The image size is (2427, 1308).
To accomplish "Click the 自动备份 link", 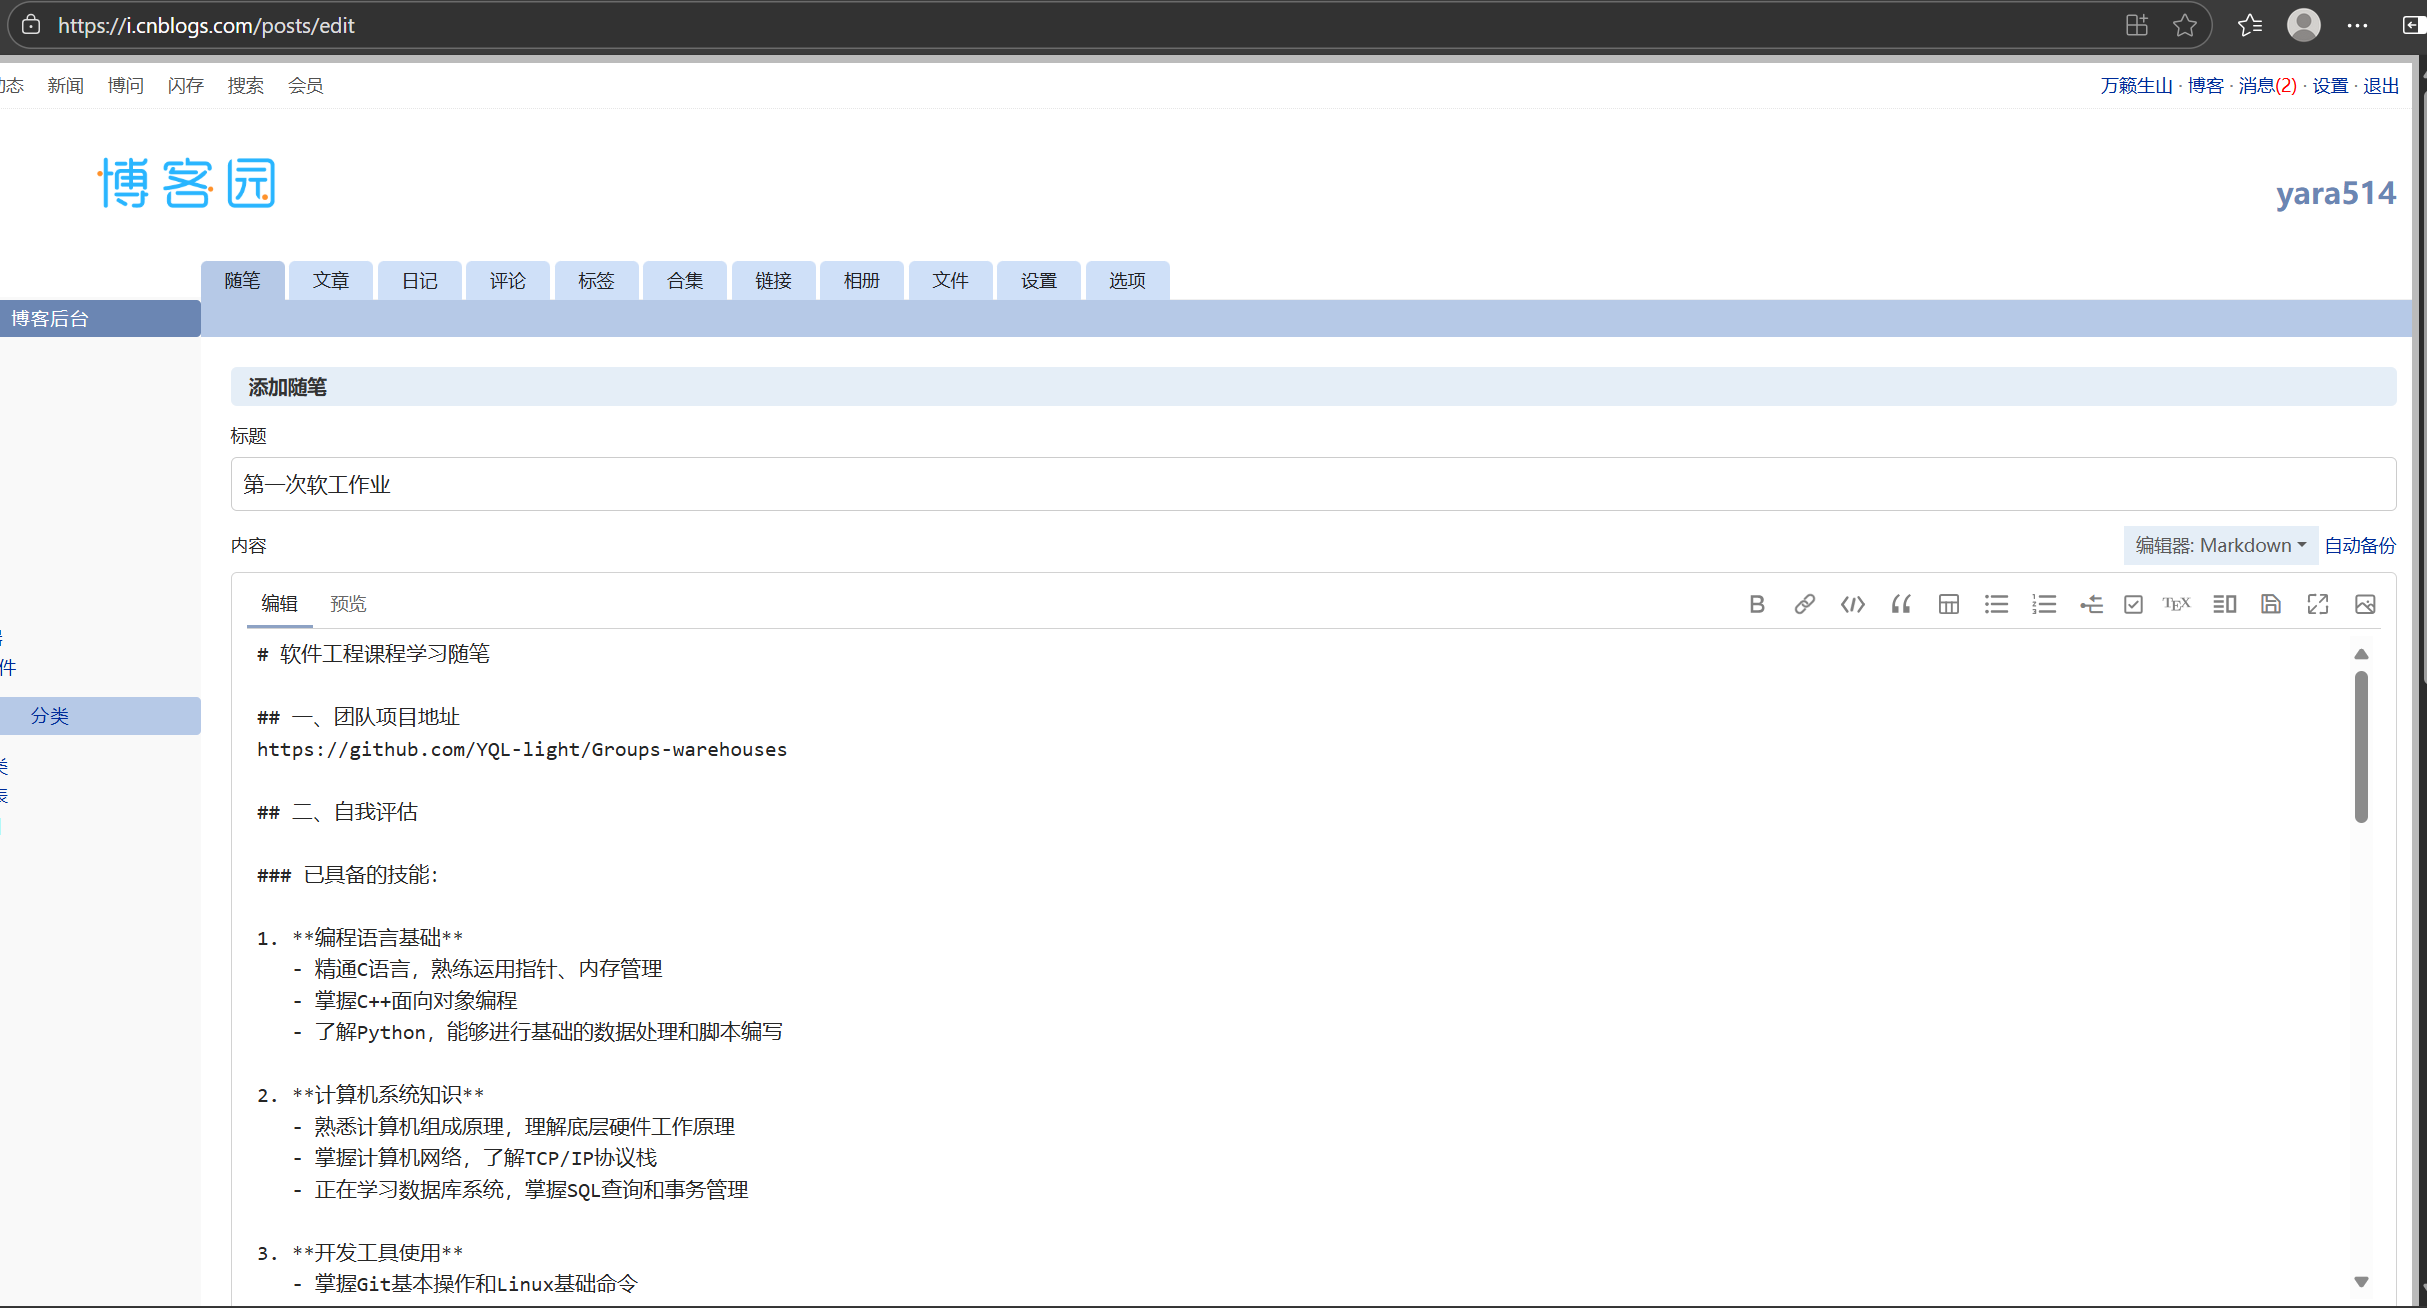I will point(2360,545).
